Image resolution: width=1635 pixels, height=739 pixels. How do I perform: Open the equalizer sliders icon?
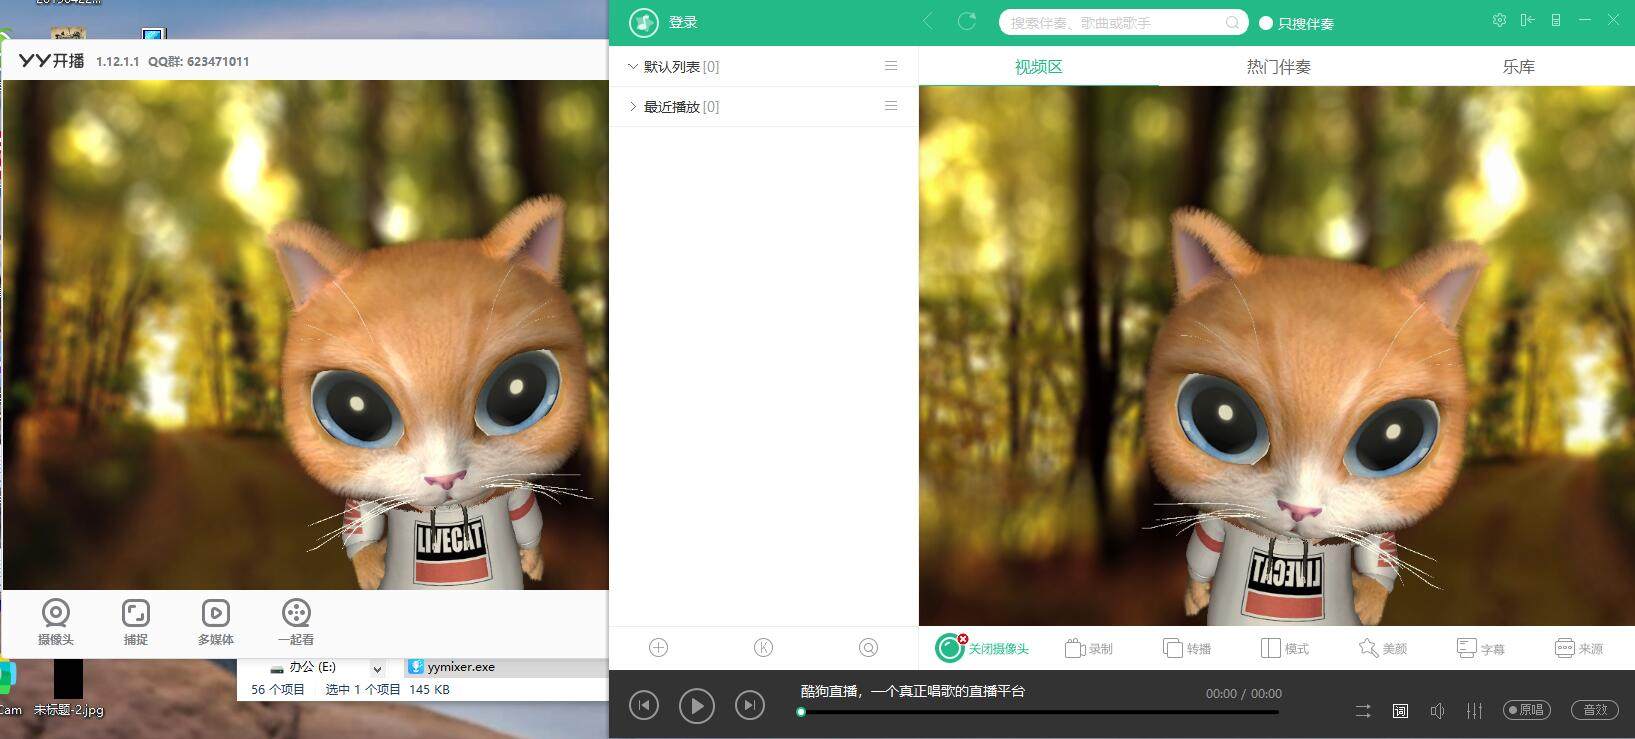click(x=1474, y=710)
